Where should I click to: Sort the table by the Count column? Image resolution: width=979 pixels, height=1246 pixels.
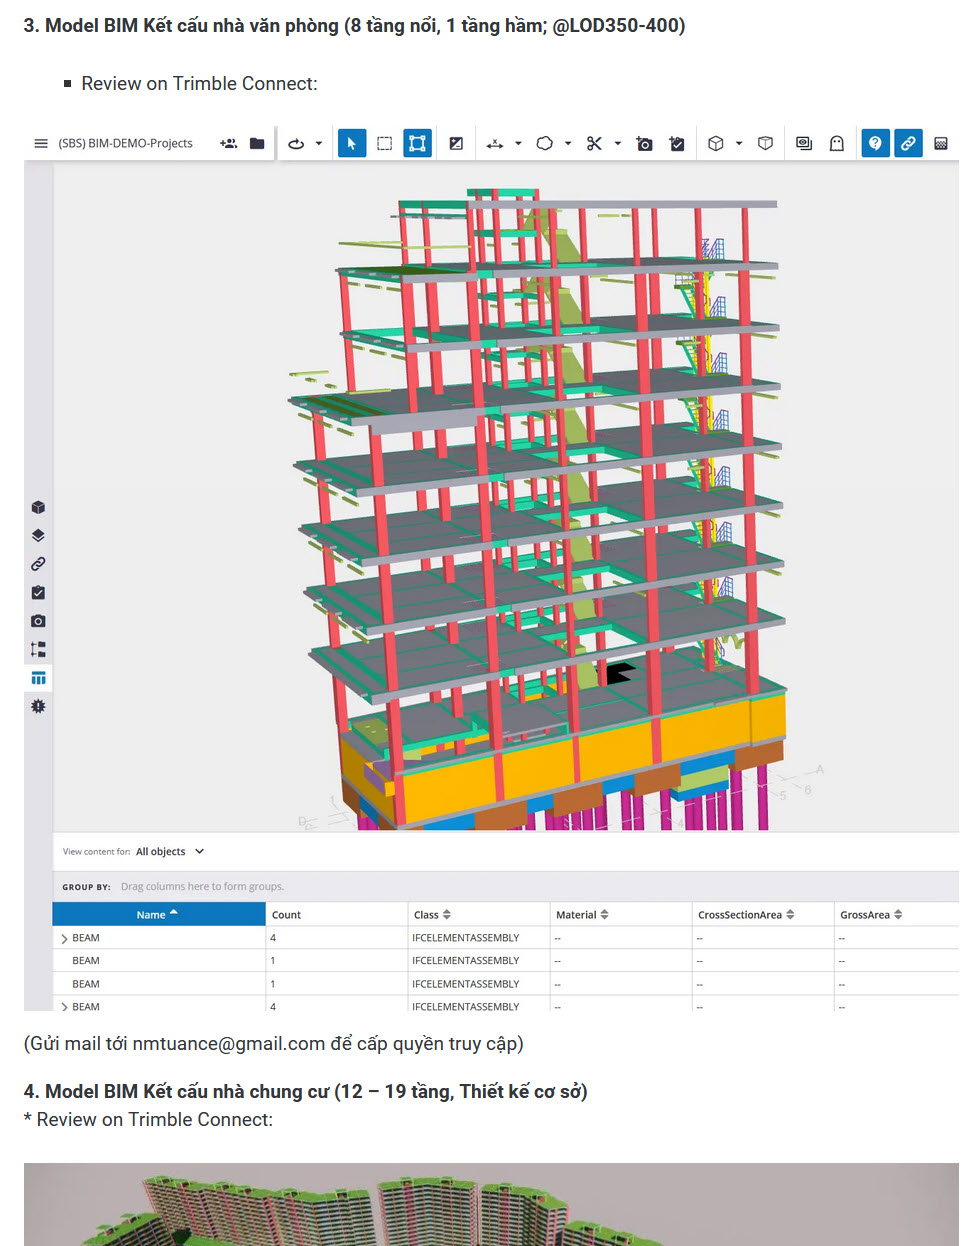point(286,913)
